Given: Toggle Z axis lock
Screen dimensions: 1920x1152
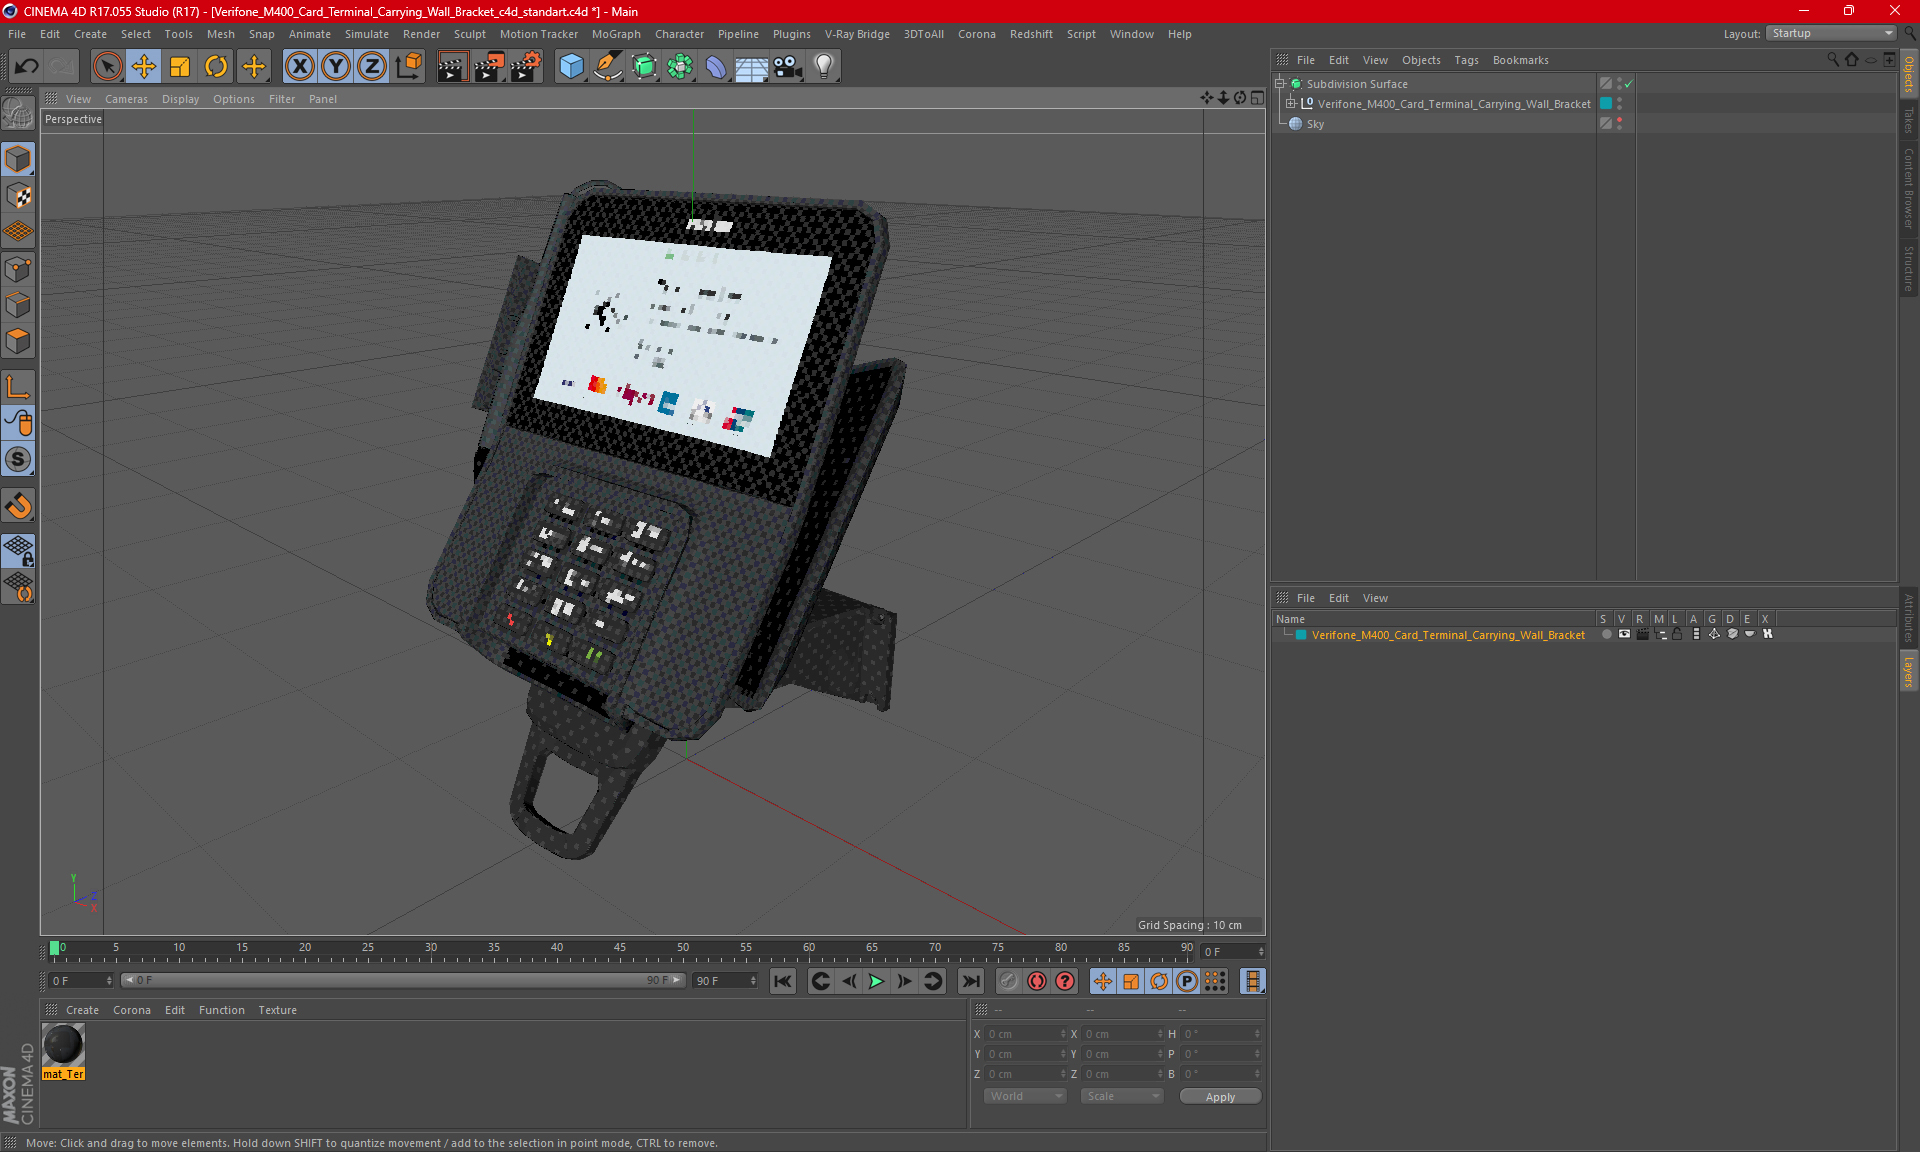Looking at the screenshot, I should click(x=372, y=67).
